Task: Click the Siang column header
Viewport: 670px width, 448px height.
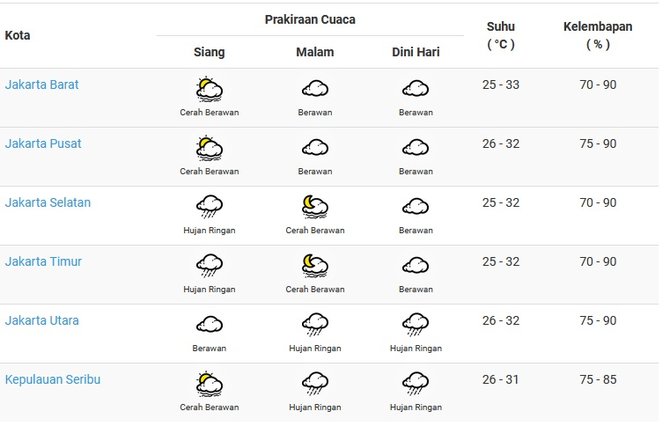Action: coord(209,52)
